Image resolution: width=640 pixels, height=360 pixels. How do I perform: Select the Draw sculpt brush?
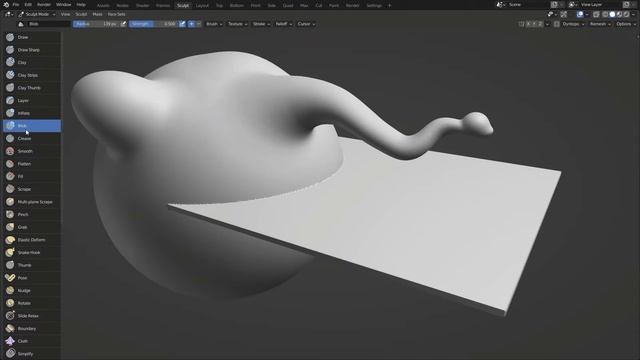(x=32, y=37)
